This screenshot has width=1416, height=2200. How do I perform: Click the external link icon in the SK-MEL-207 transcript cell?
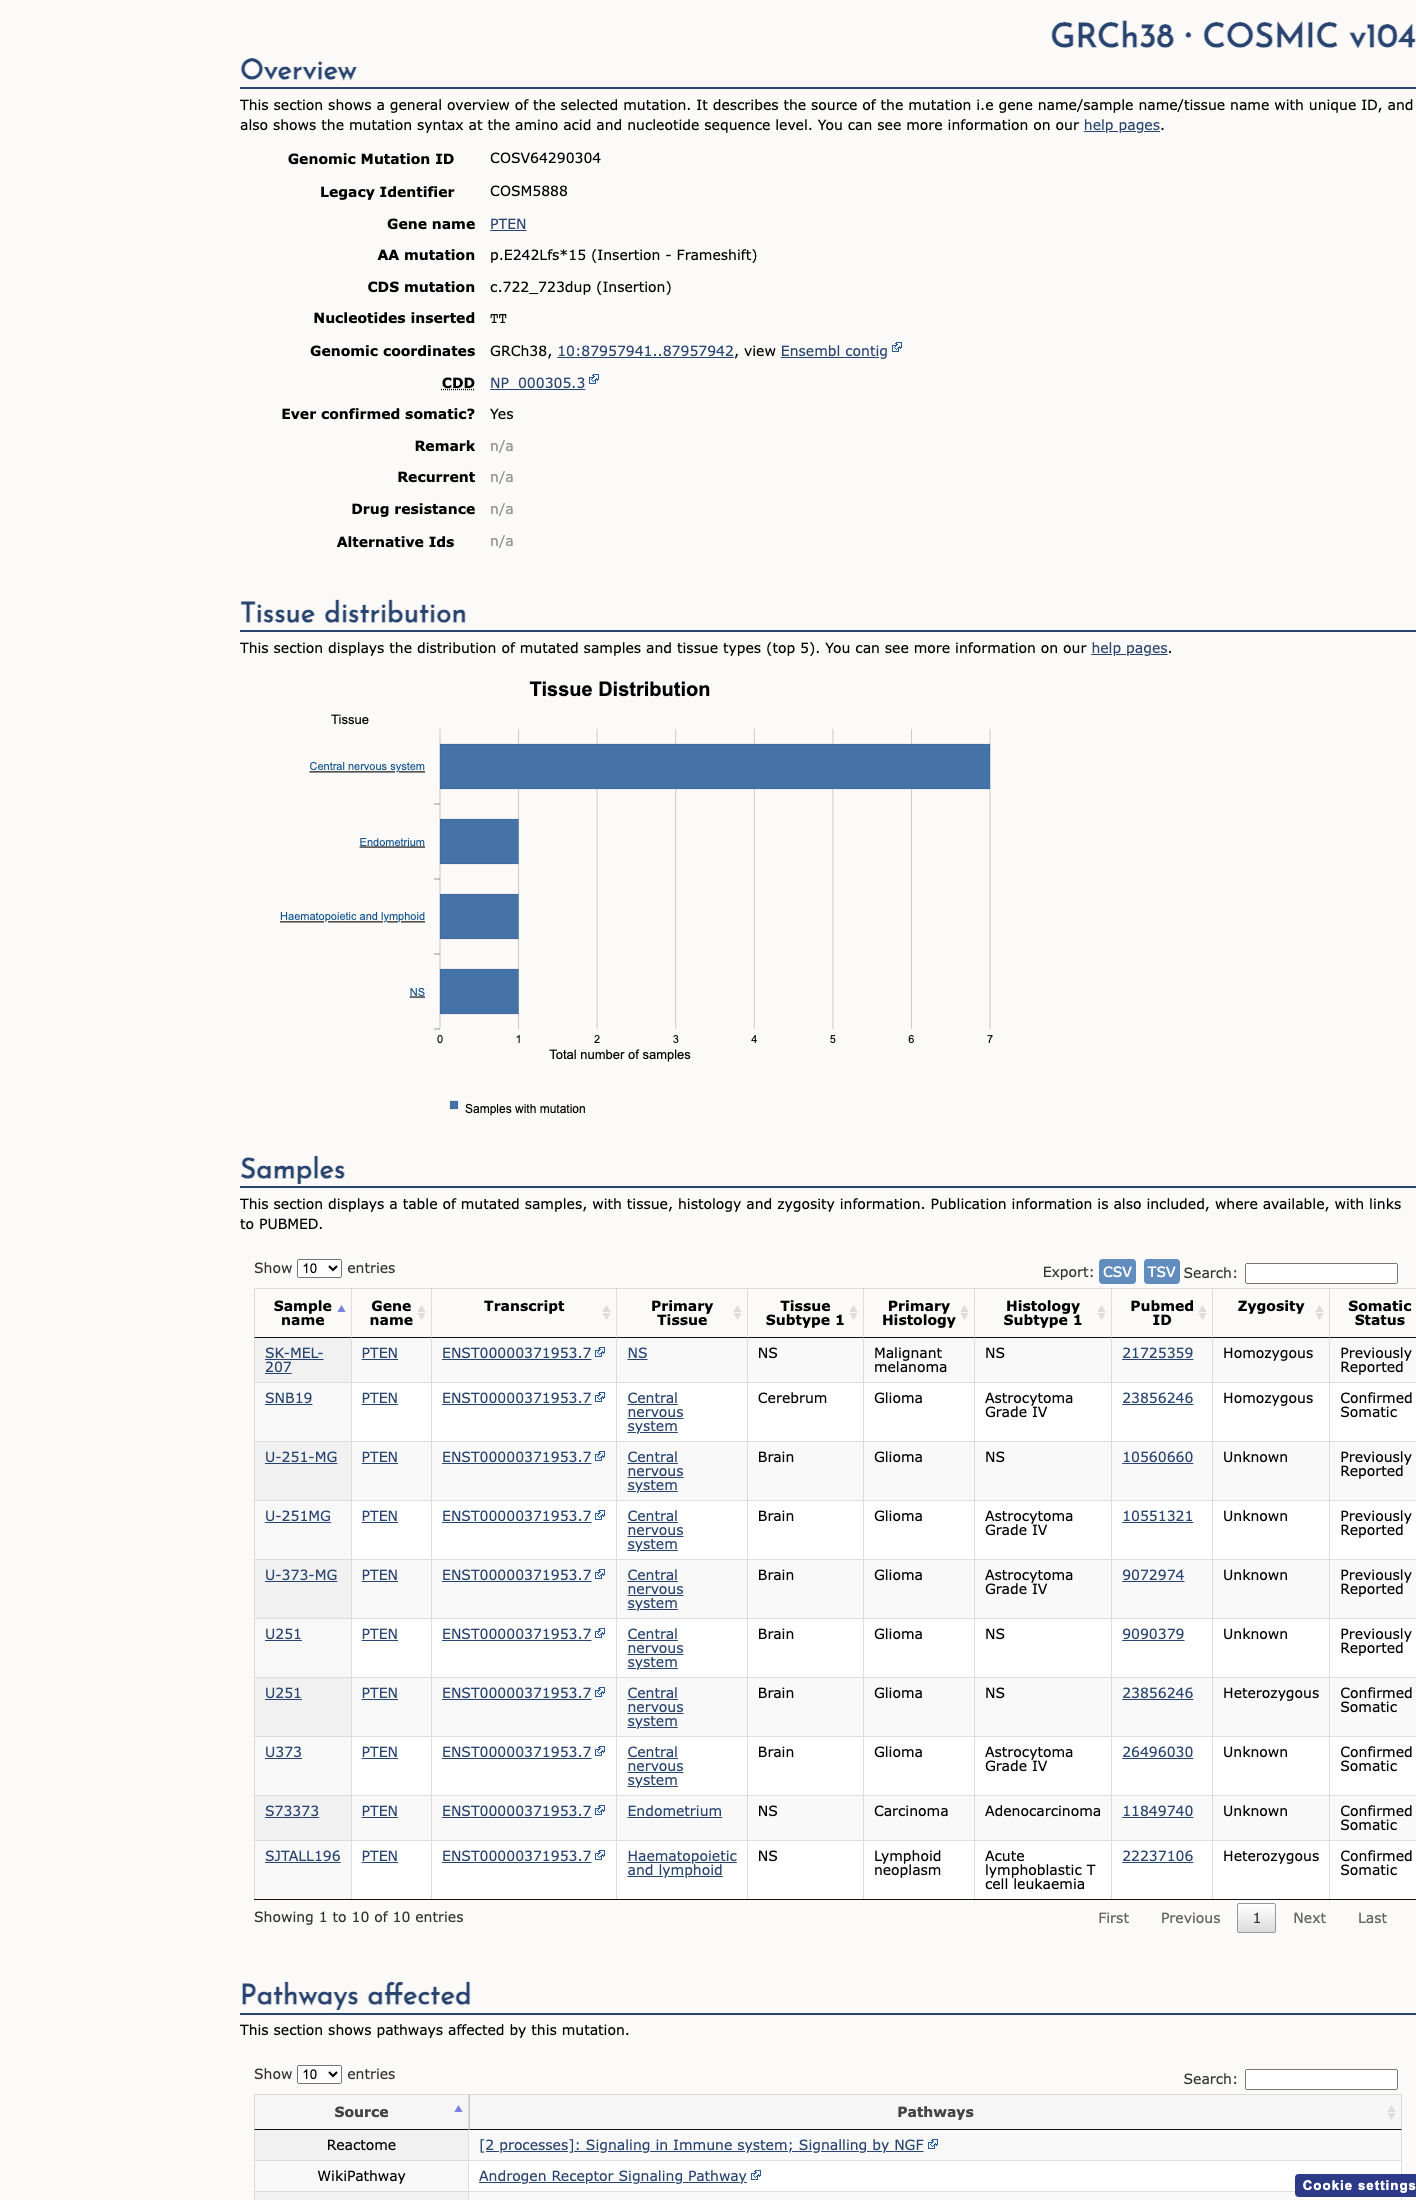tap(600, 1352)
